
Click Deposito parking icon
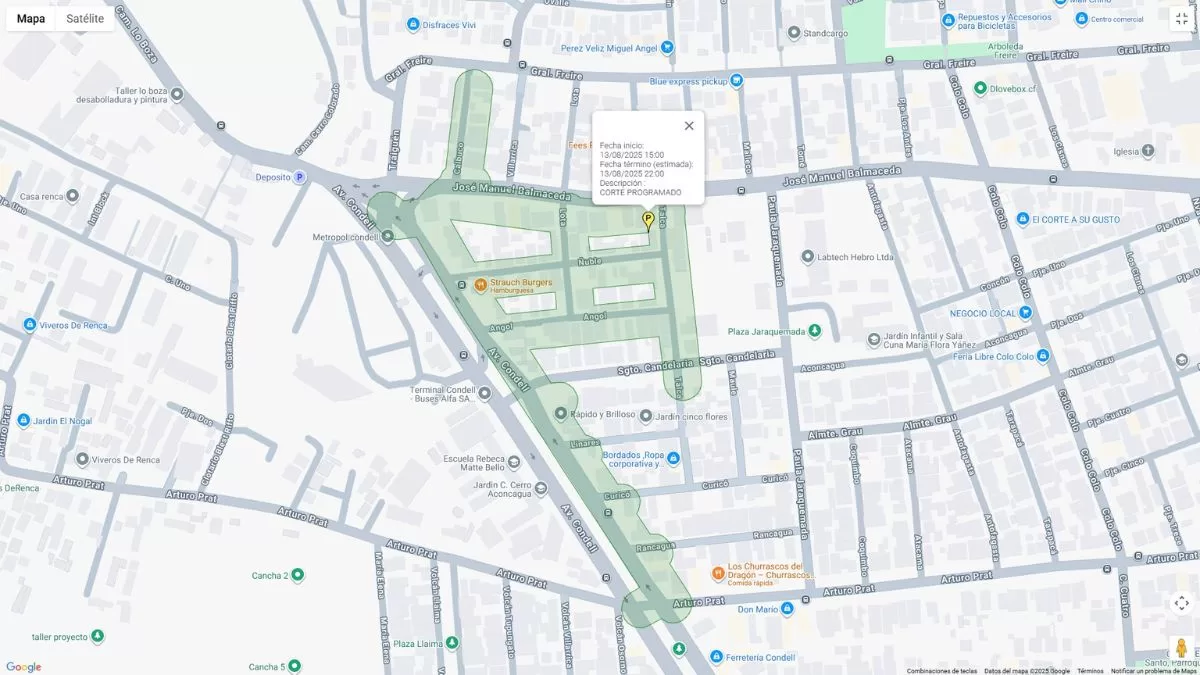pyautogui.click(x=299, y=177)
